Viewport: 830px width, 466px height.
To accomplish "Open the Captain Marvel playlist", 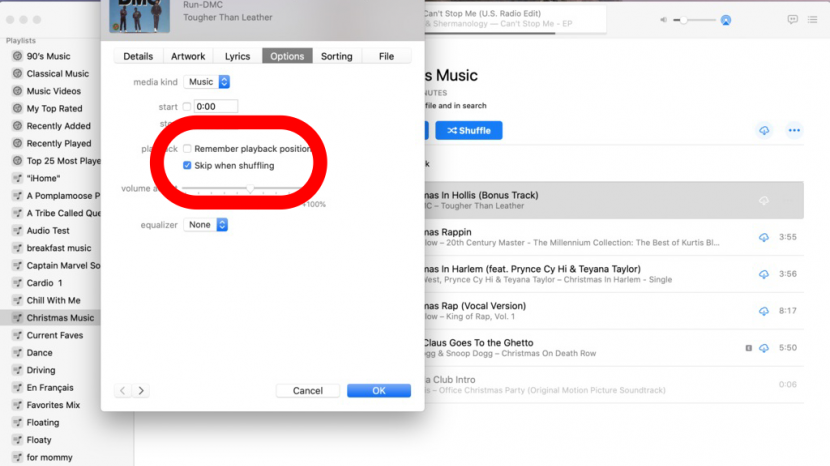I will 64,266.
